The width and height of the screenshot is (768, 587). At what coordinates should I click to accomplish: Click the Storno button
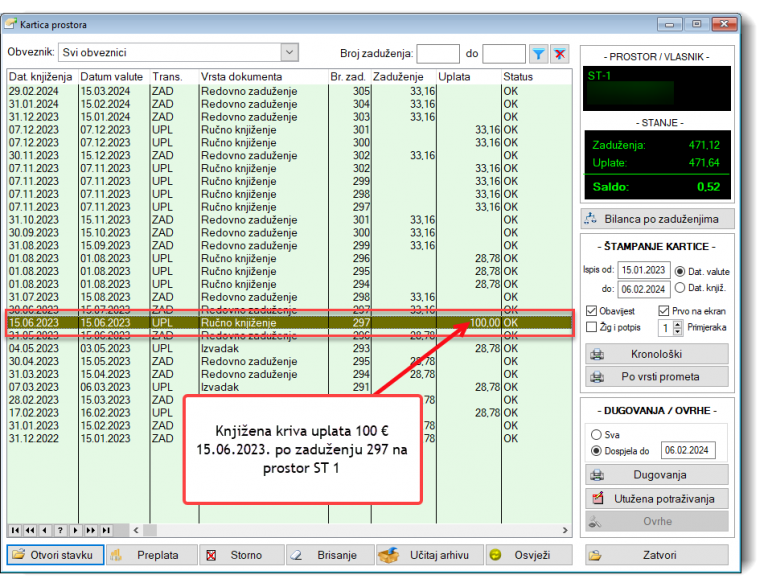pyautogui.click(x=242, y=555)
